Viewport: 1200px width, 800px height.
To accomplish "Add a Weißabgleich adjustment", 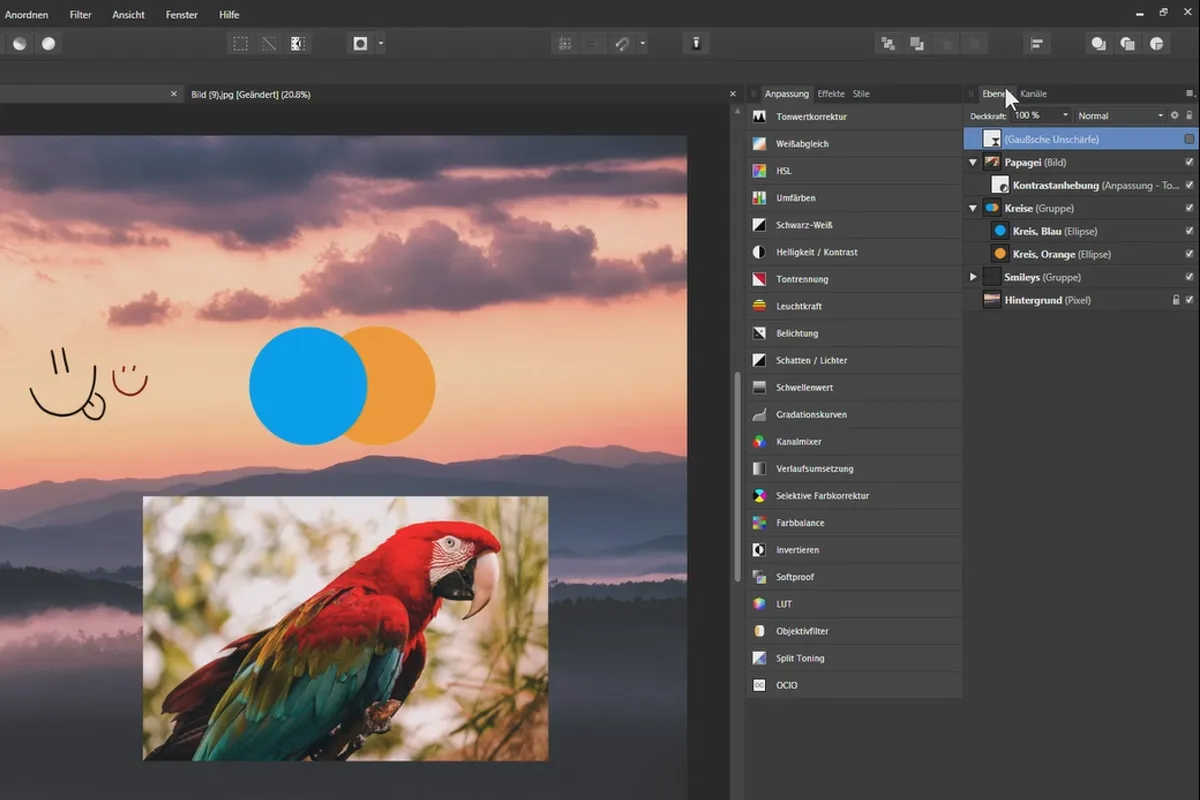I will click(855, 144).
